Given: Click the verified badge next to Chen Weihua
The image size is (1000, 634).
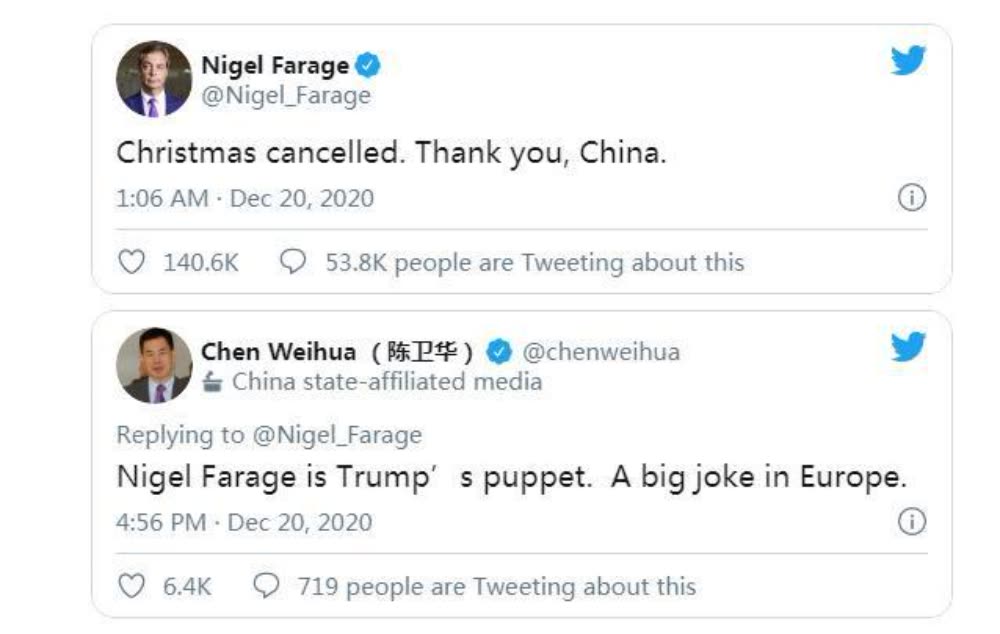Looking at the screenshot, I should click(499, 352).
